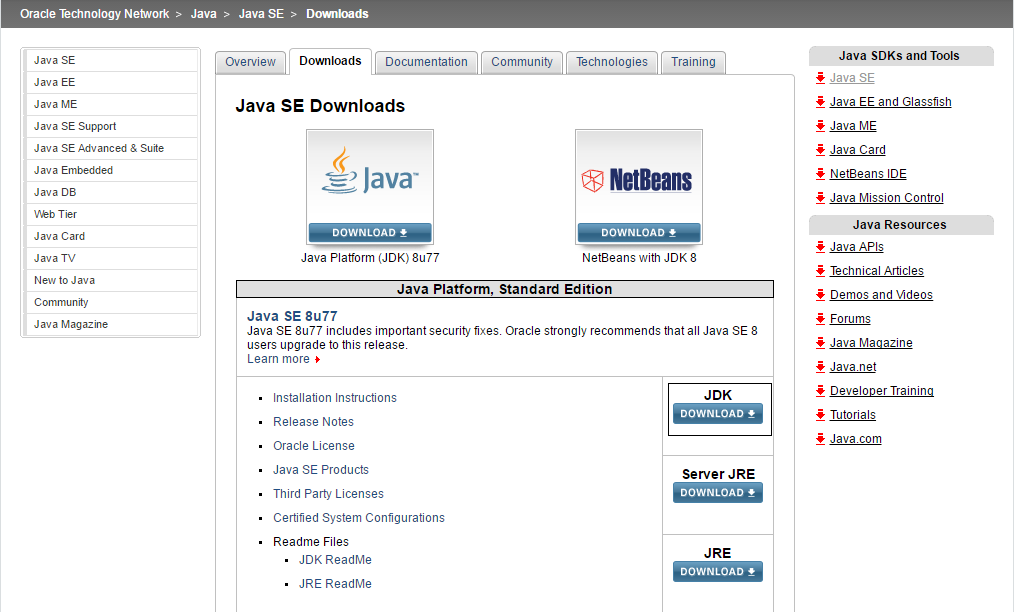Screen dimensions: 1014x612
Task: Open Java SE Advanced & Suite sidebar item
Action: click(111, 148)
